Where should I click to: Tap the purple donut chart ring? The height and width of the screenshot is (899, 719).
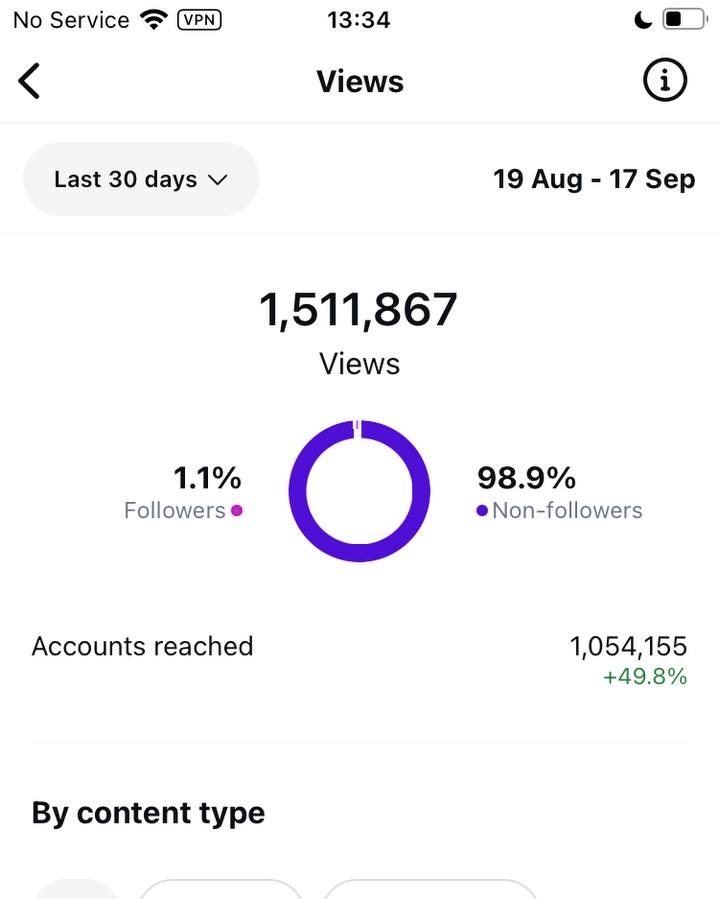point(296,491)
